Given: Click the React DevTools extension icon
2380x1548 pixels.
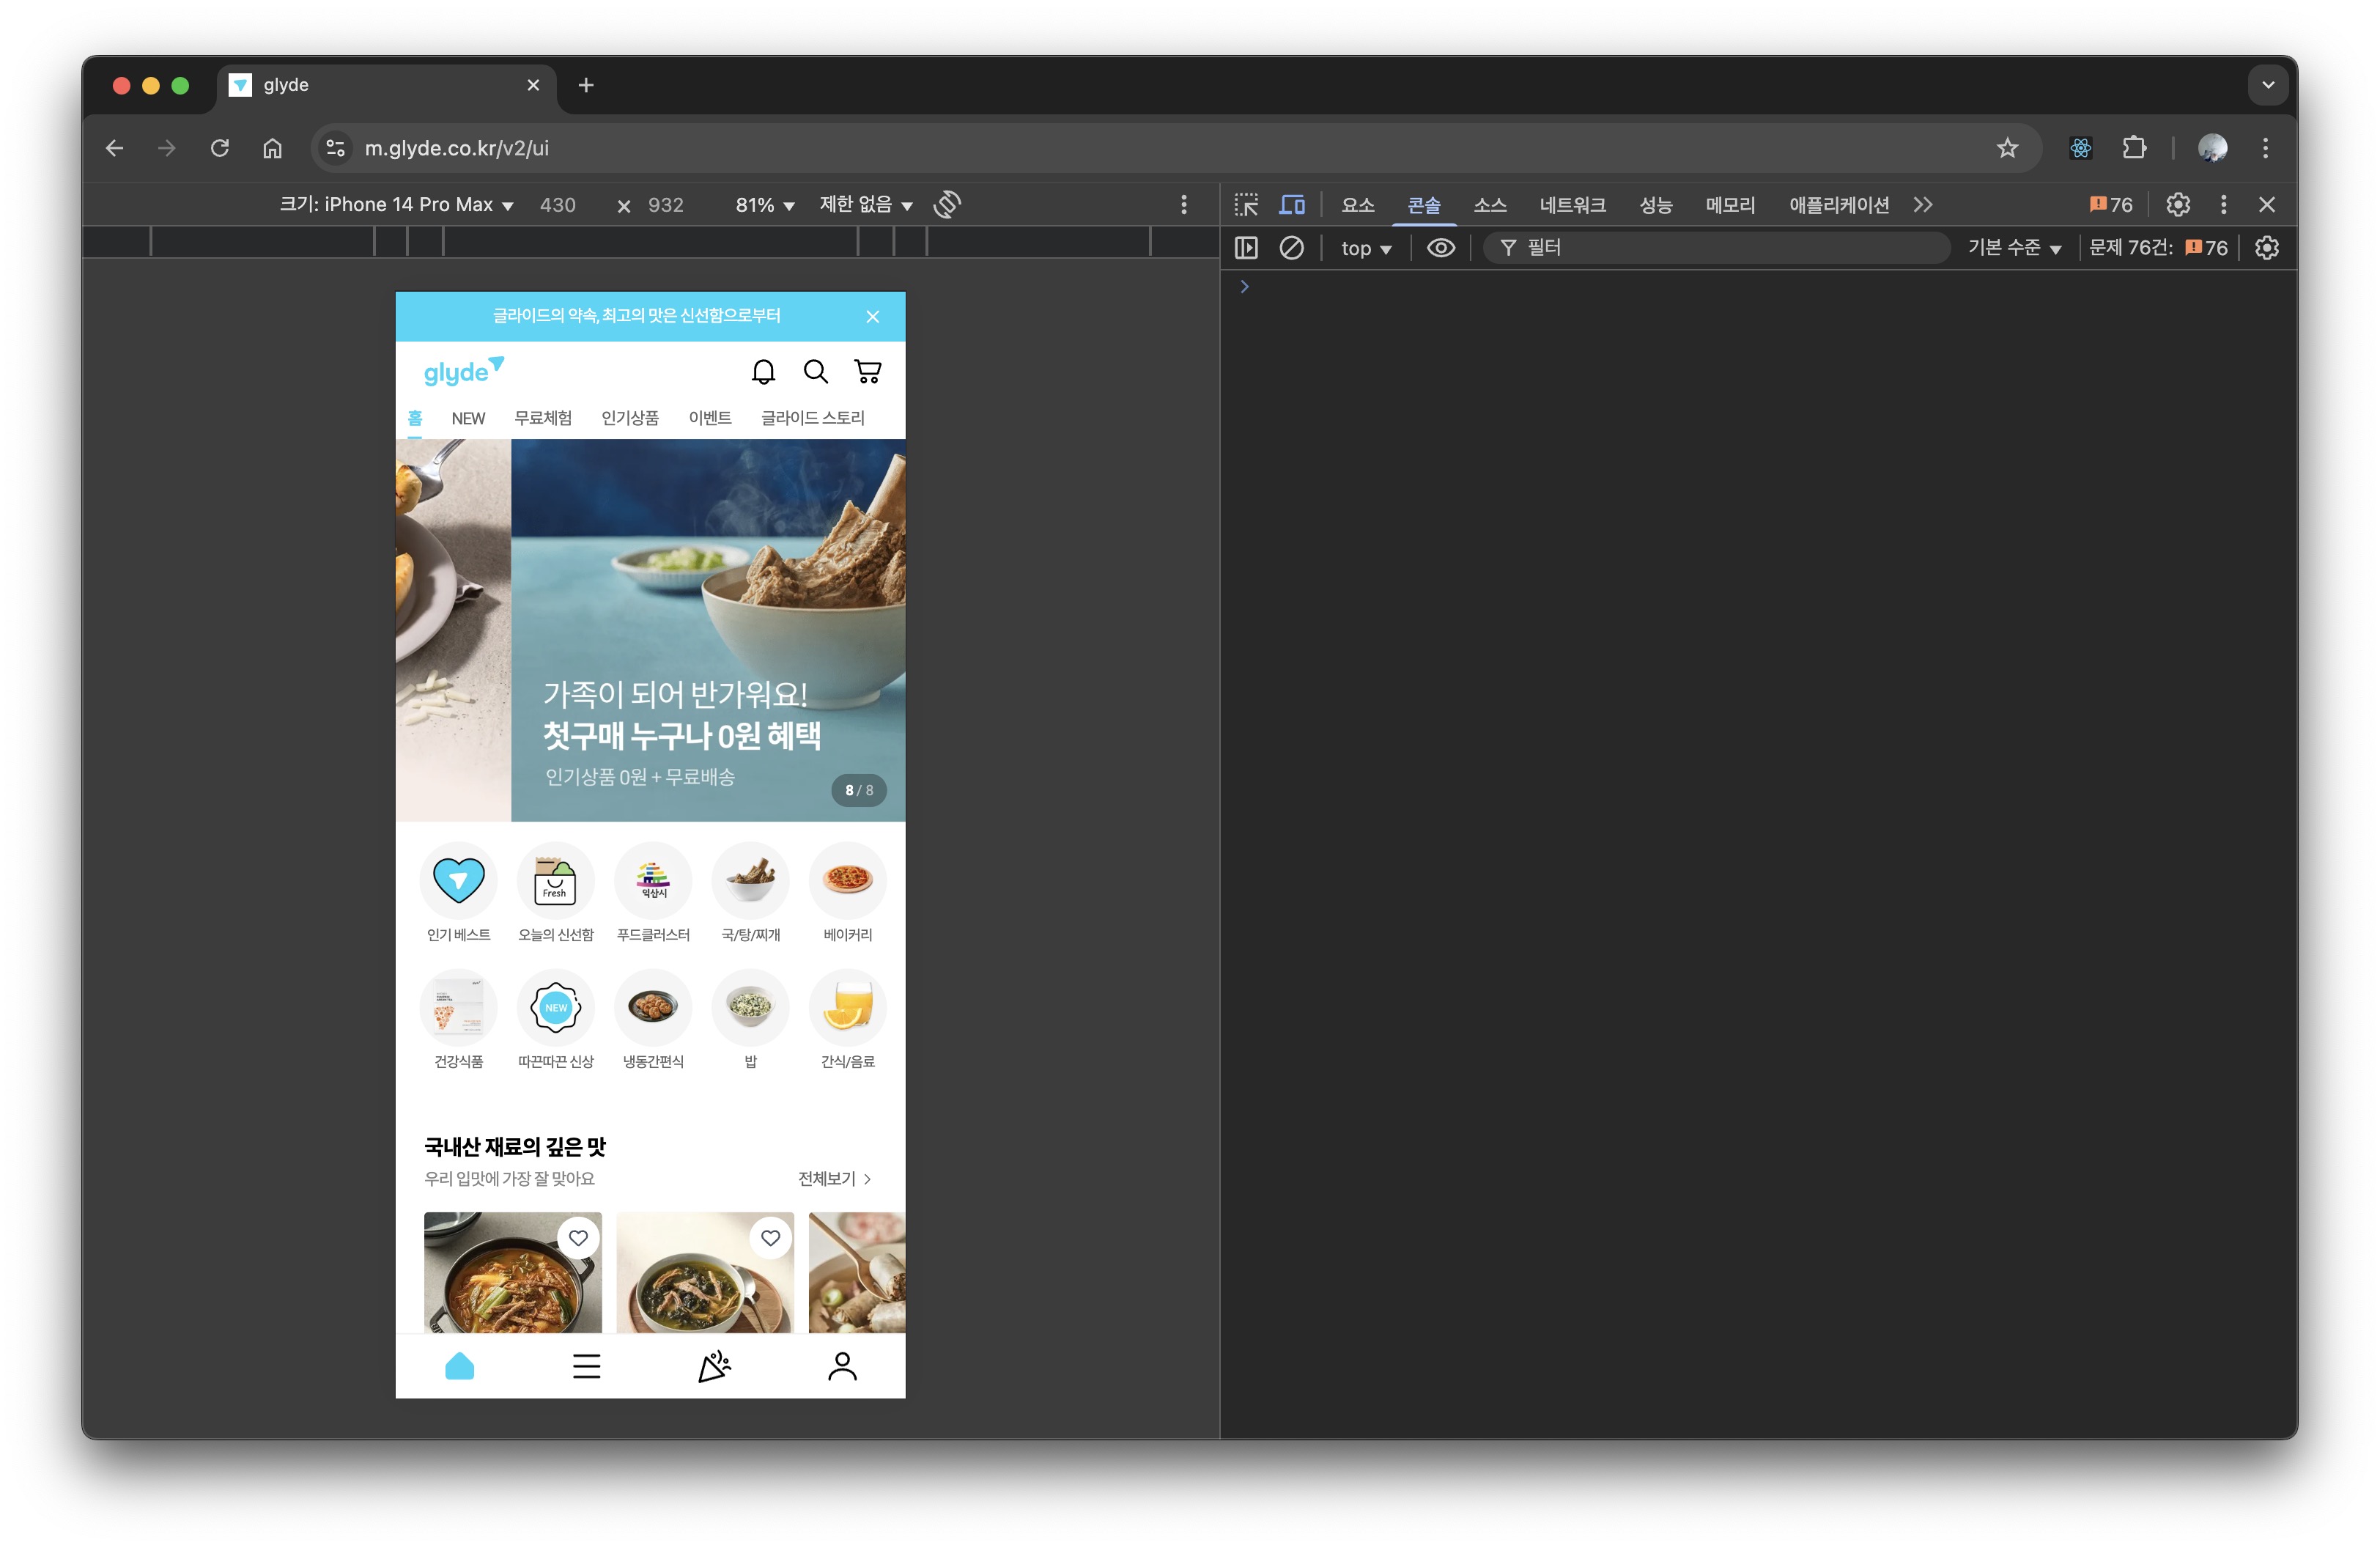Looking at the screenshot, I should tap(2081, 148).
